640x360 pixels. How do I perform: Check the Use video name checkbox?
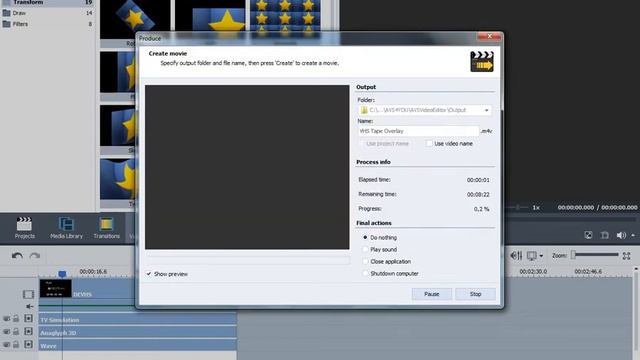click(x=429, y=144)
